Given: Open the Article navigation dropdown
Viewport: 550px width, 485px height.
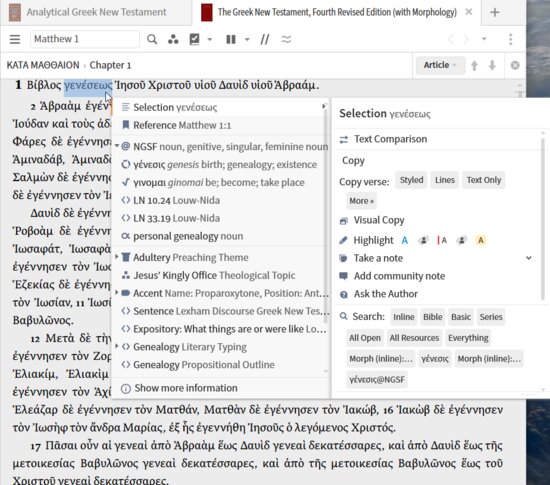Looking at the screenshot, I should coord(440,65).
